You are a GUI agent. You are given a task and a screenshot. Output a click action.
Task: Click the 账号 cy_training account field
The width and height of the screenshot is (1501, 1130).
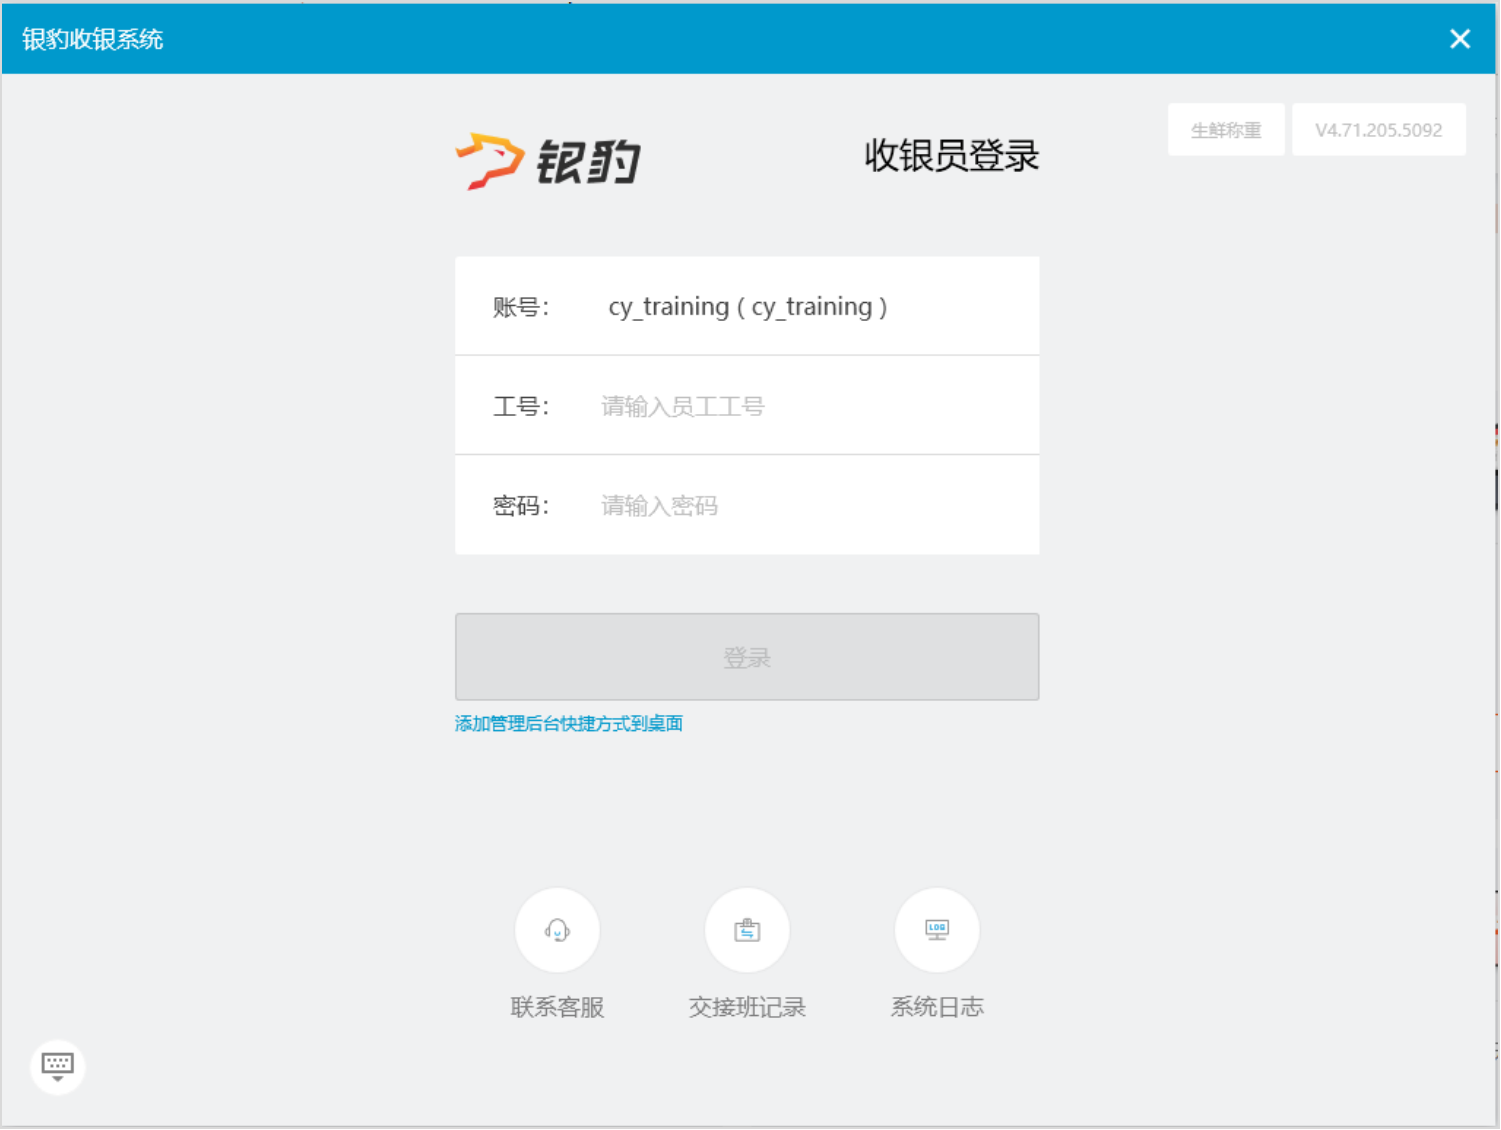(x=747, y=306)
